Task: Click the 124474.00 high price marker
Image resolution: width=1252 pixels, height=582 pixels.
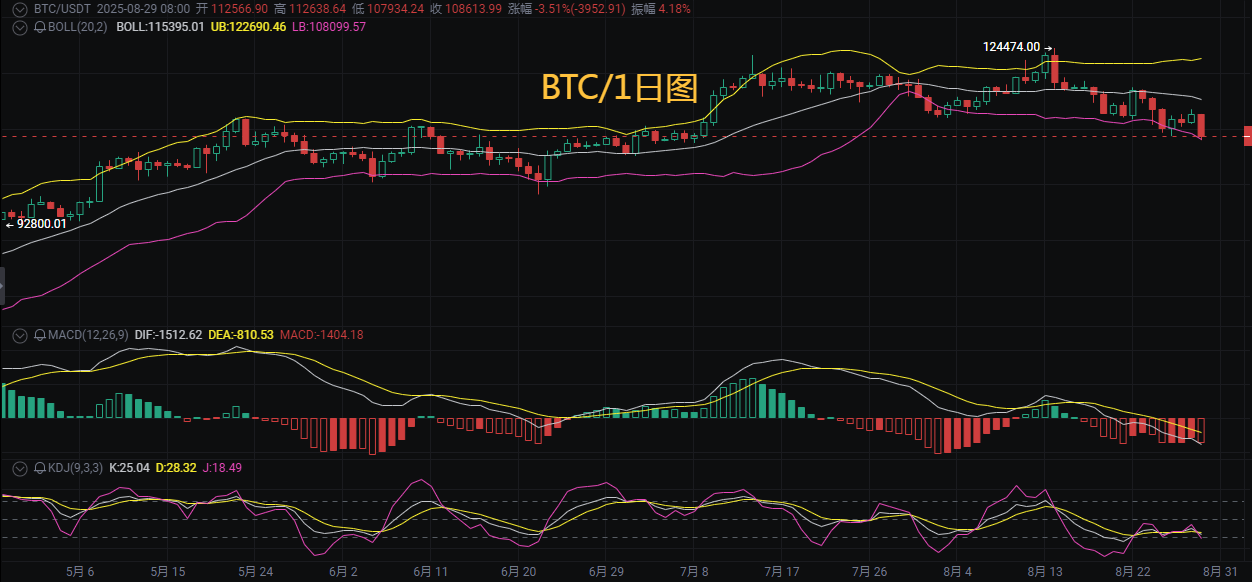Action: tap(1012, 47)
